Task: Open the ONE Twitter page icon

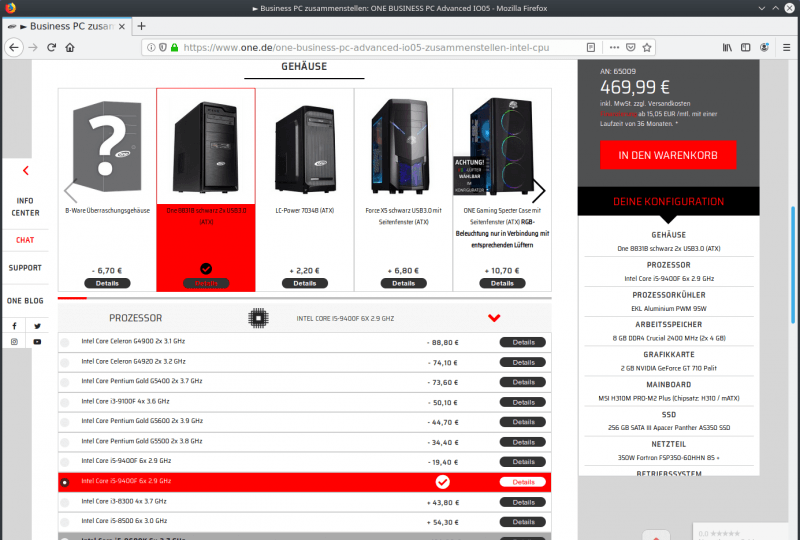Action: click(x=37, y=326)
